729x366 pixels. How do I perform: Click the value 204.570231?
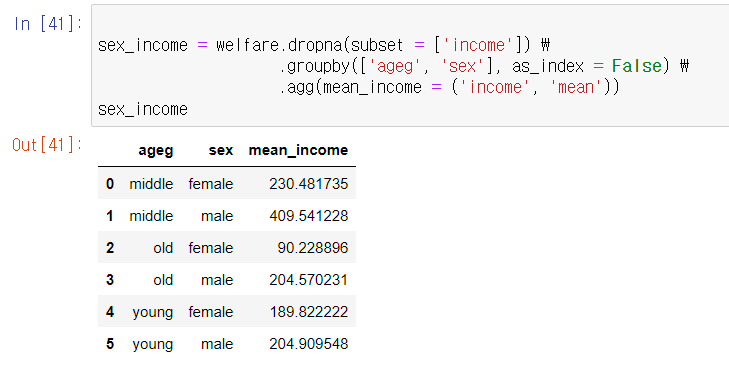click(309, 280)
